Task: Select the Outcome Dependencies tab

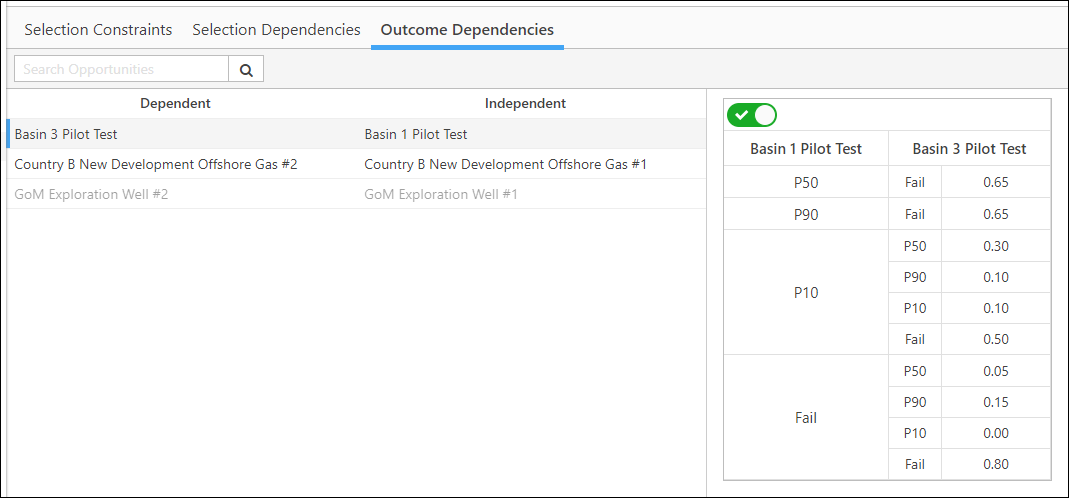Action: 467,30
